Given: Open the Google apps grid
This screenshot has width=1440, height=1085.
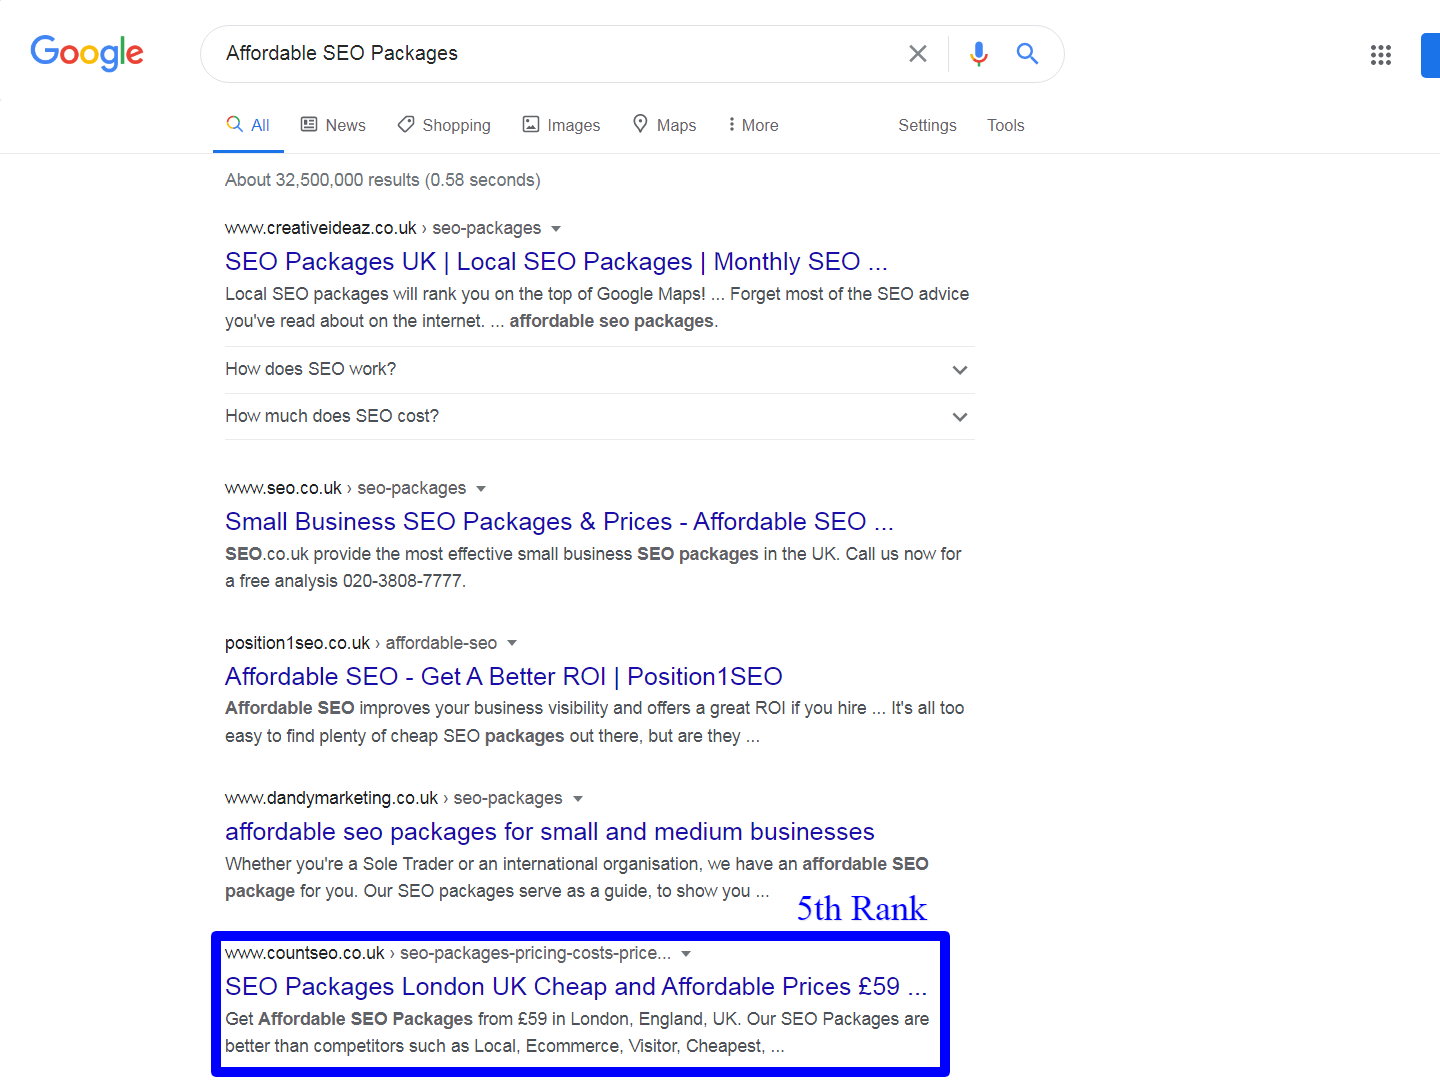Looking at the screenshot, I should click(x=1381, y=55).
